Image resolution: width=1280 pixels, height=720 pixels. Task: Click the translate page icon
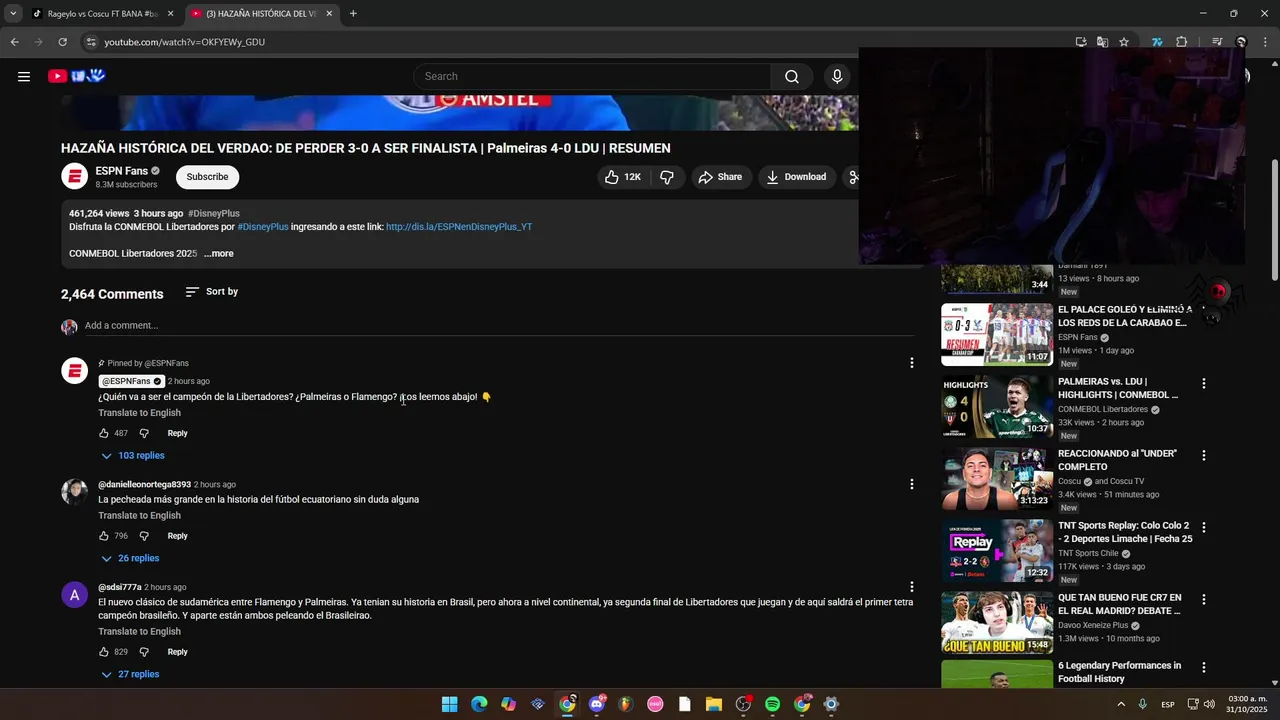point(1102,42)
